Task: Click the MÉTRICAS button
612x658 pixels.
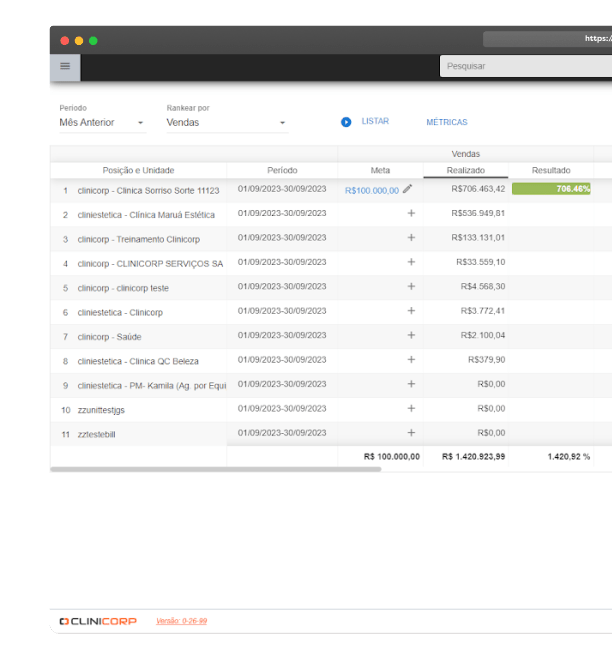Action: point(447,122)
